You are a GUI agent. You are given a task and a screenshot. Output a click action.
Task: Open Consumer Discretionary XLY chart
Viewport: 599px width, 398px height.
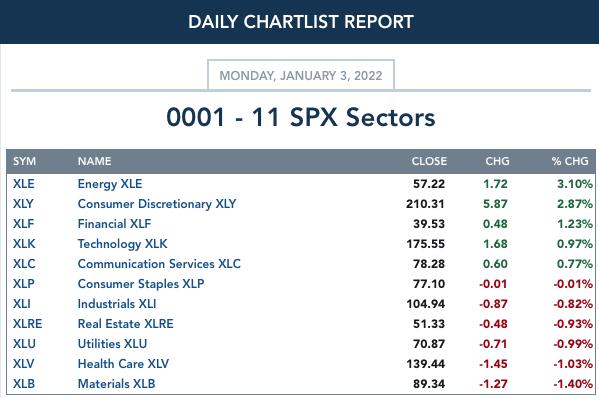(x=157, y=204)
